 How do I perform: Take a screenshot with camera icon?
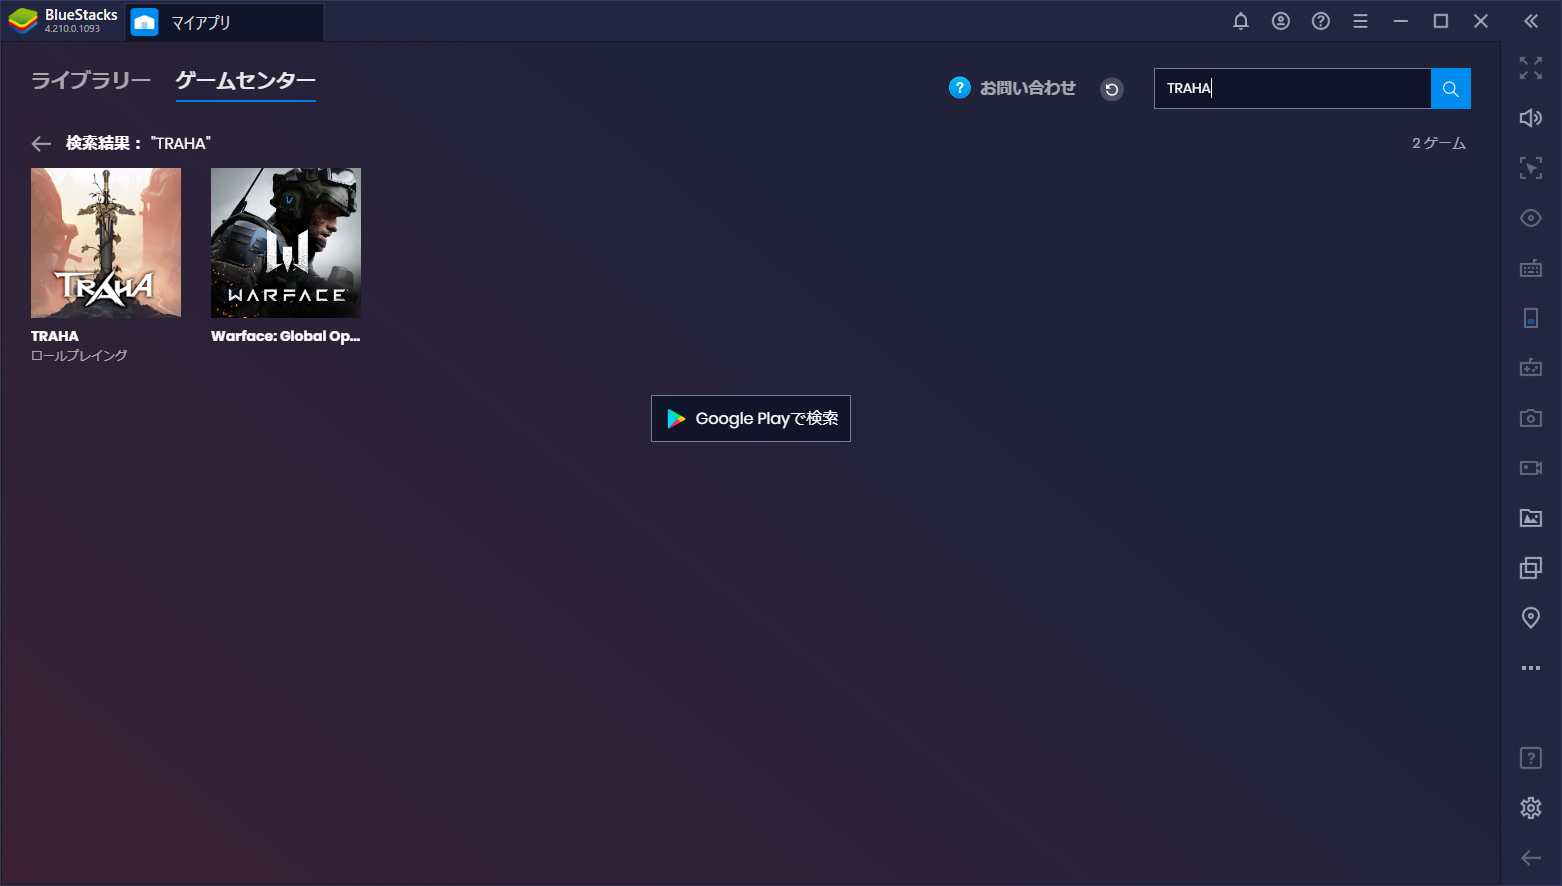pyautogui.click(x=1531, y=418)
